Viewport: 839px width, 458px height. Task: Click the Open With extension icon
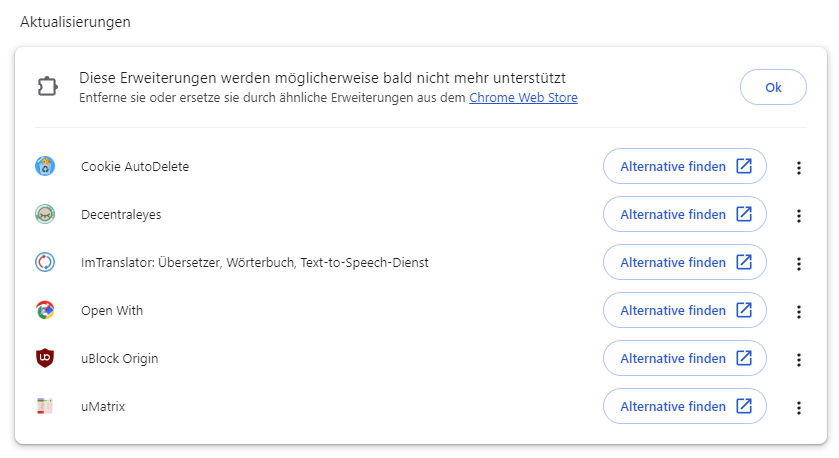(45, 310)
